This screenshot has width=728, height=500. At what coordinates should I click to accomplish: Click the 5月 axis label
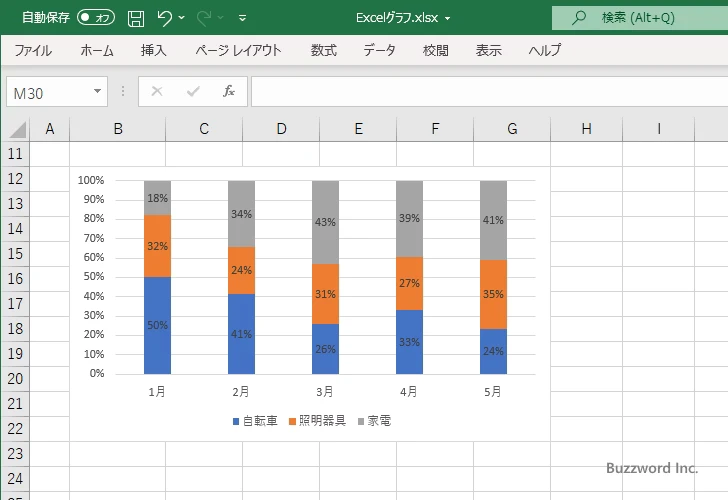(493, 392)
